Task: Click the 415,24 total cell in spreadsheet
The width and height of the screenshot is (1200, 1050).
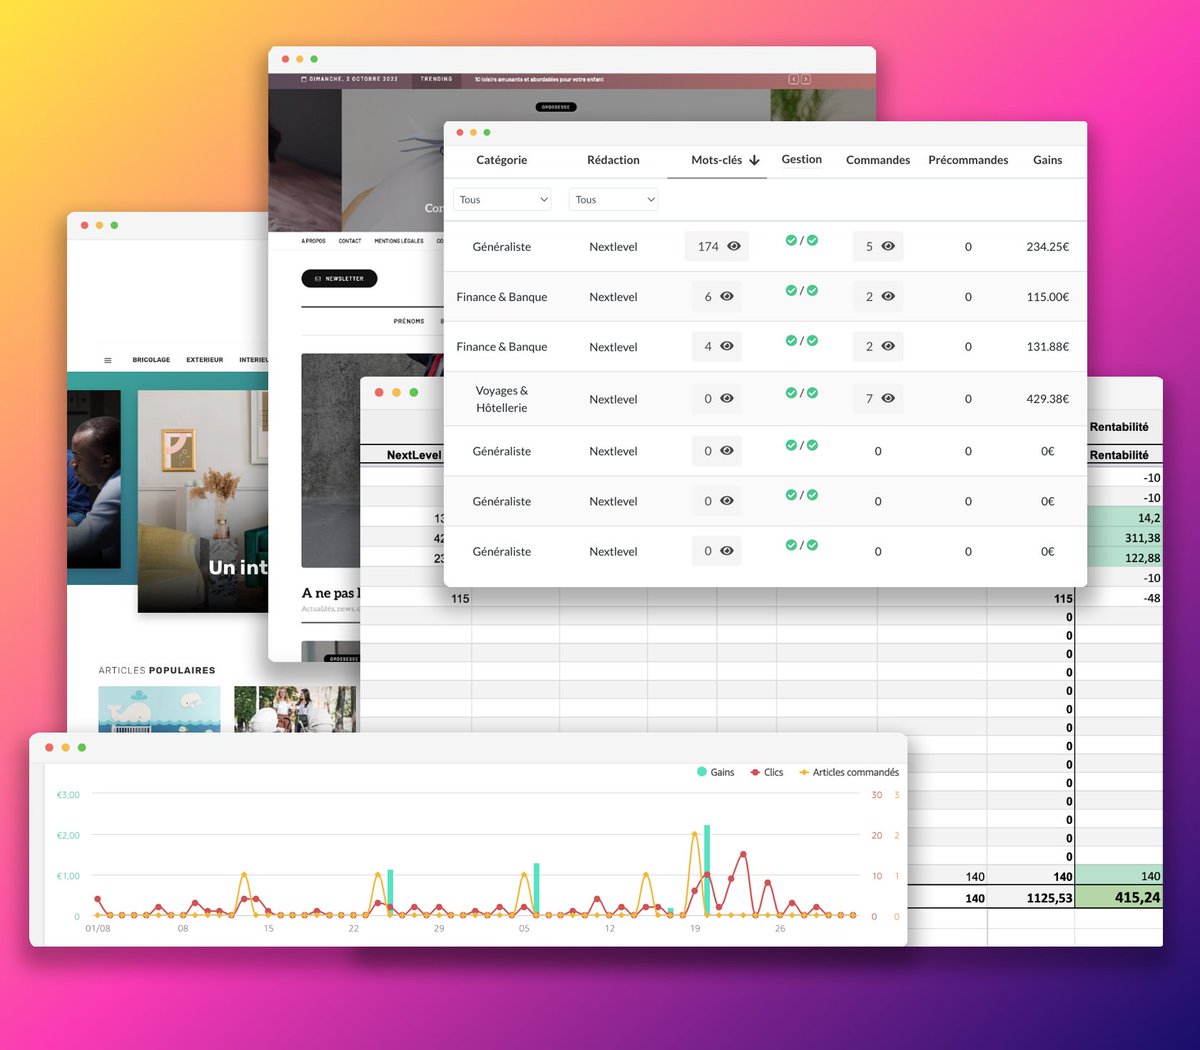Action: coord(1119,897)
